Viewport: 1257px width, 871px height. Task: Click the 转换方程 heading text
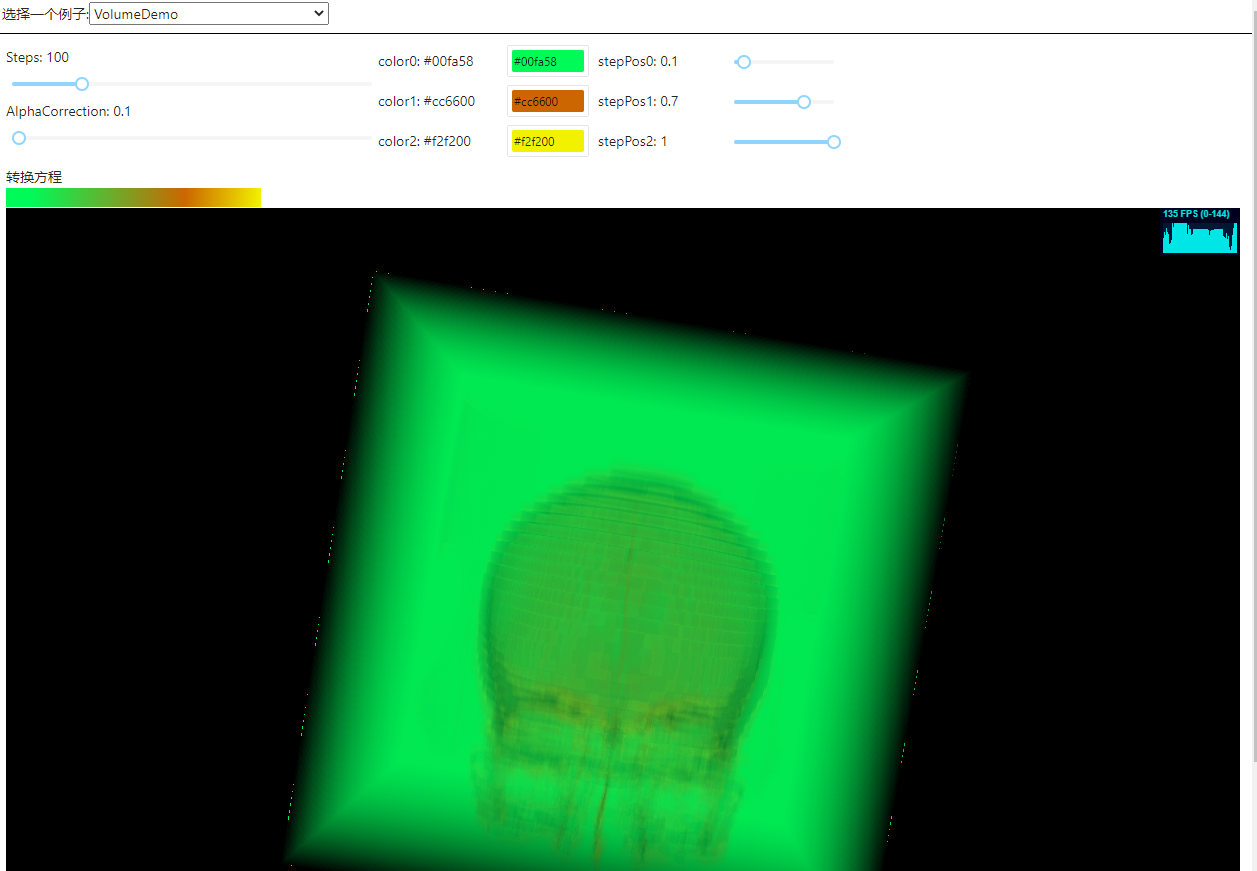(34, 177)
